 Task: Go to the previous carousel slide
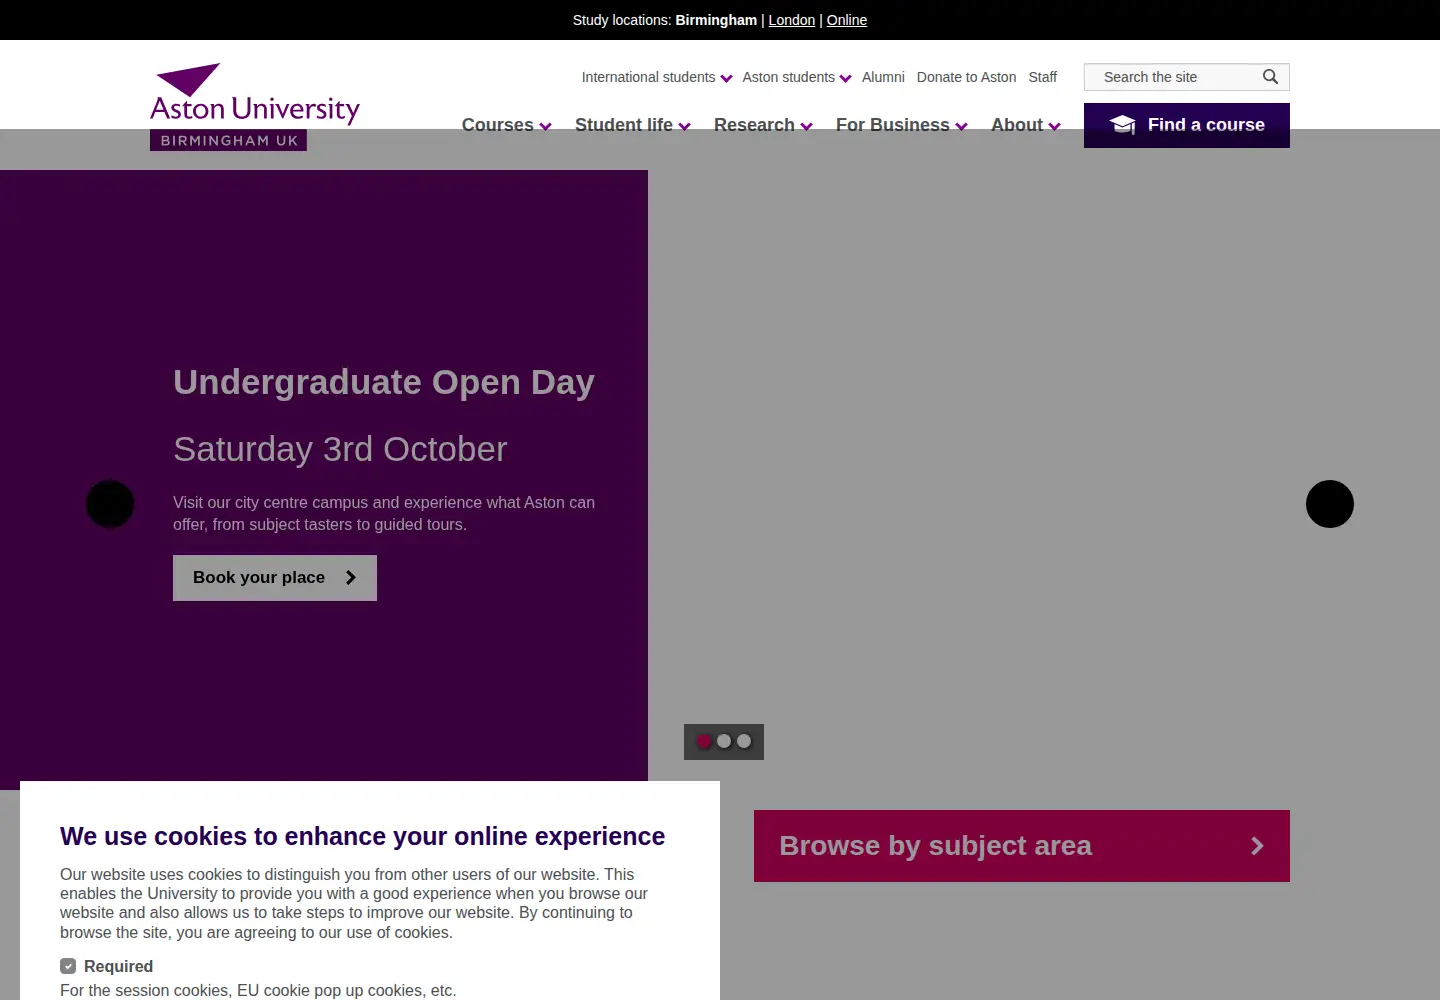click(110, 504)
